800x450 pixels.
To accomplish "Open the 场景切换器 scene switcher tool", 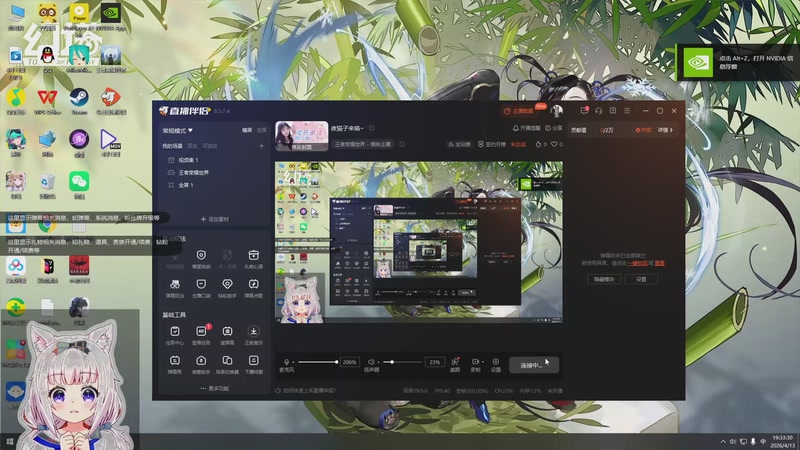I will [227, 364].
